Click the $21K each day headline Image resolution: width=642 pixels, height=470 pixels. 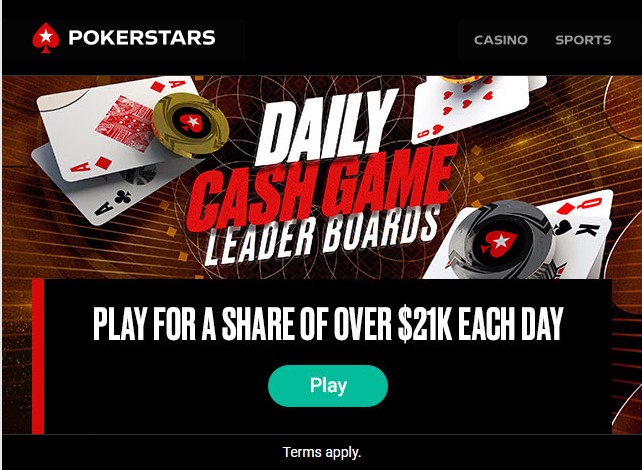point(328,323)
